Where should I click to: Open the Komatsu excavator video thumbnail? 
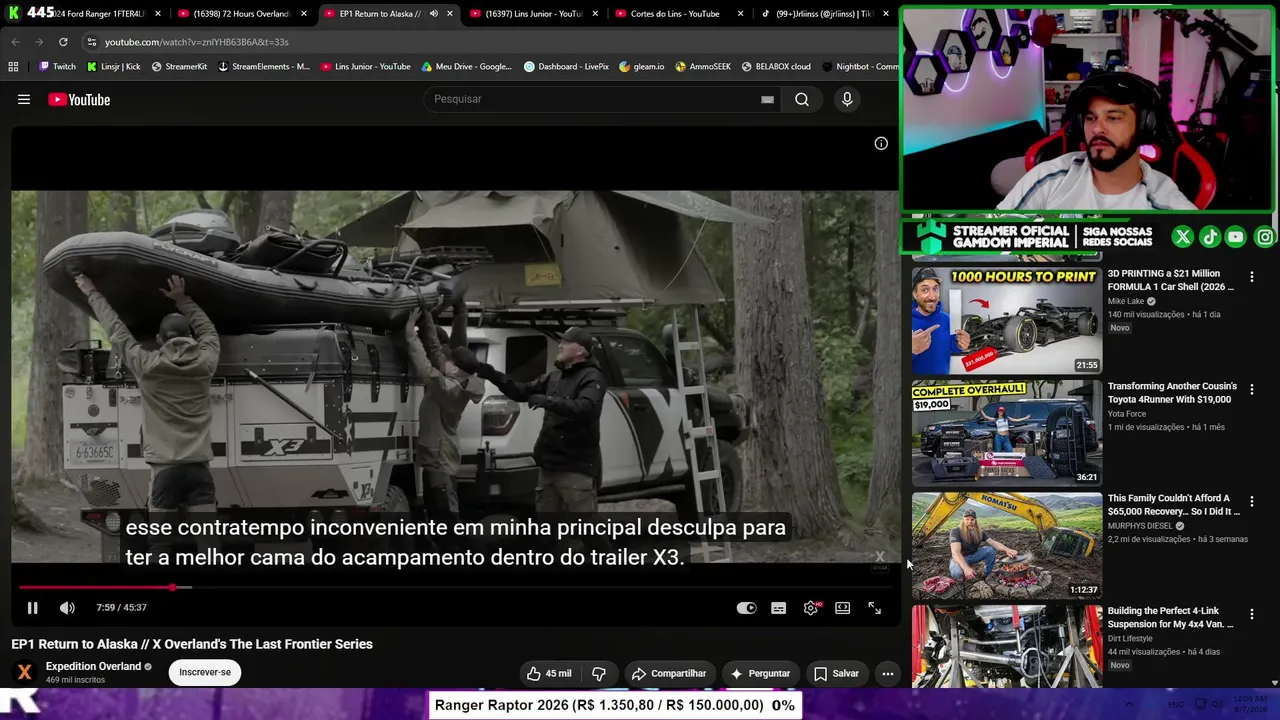point(1007,545)
